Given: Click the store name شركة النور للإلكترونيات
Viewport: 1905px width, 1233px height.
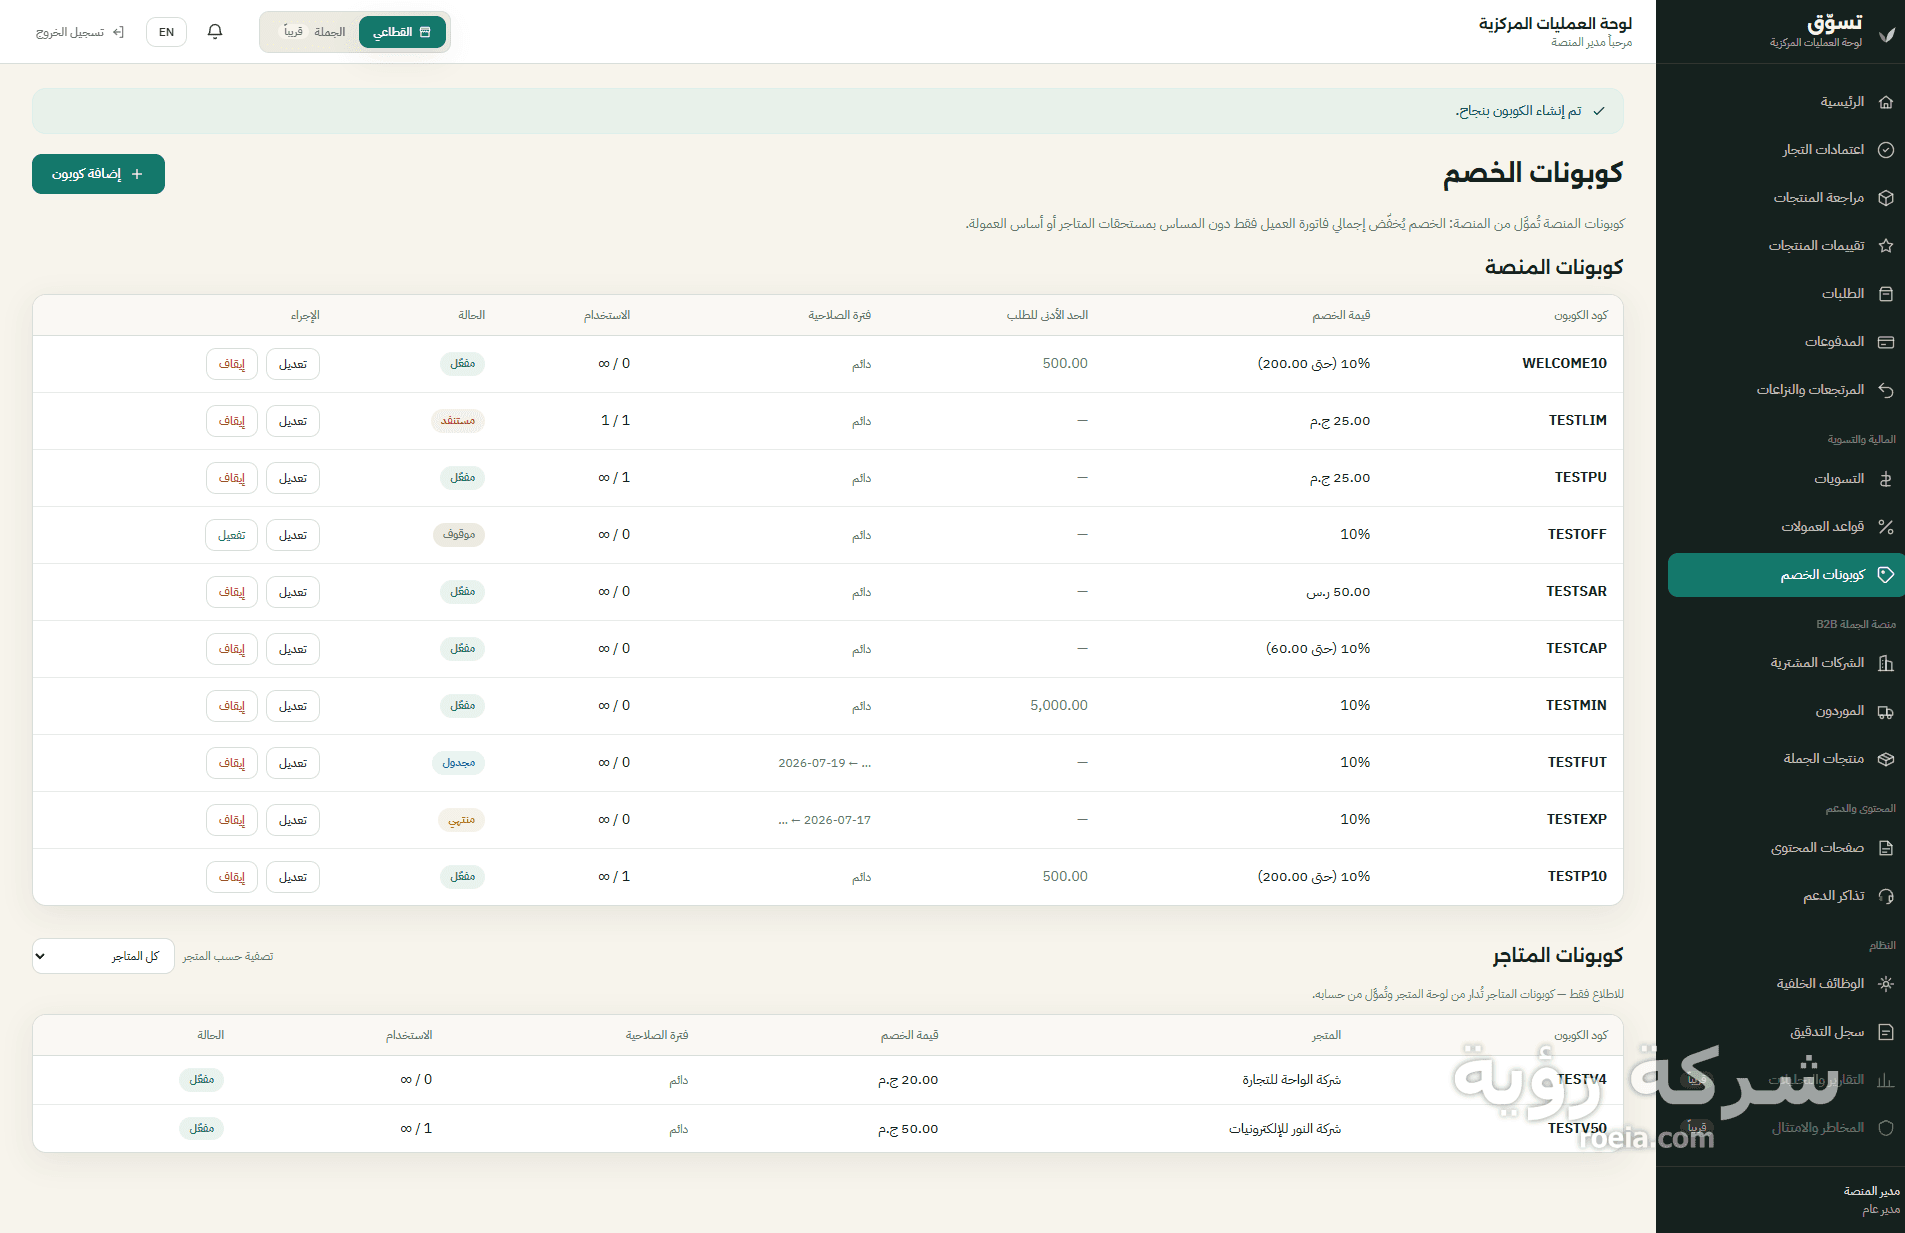Looking at the screenshot, I should tap(1285, 1129).
